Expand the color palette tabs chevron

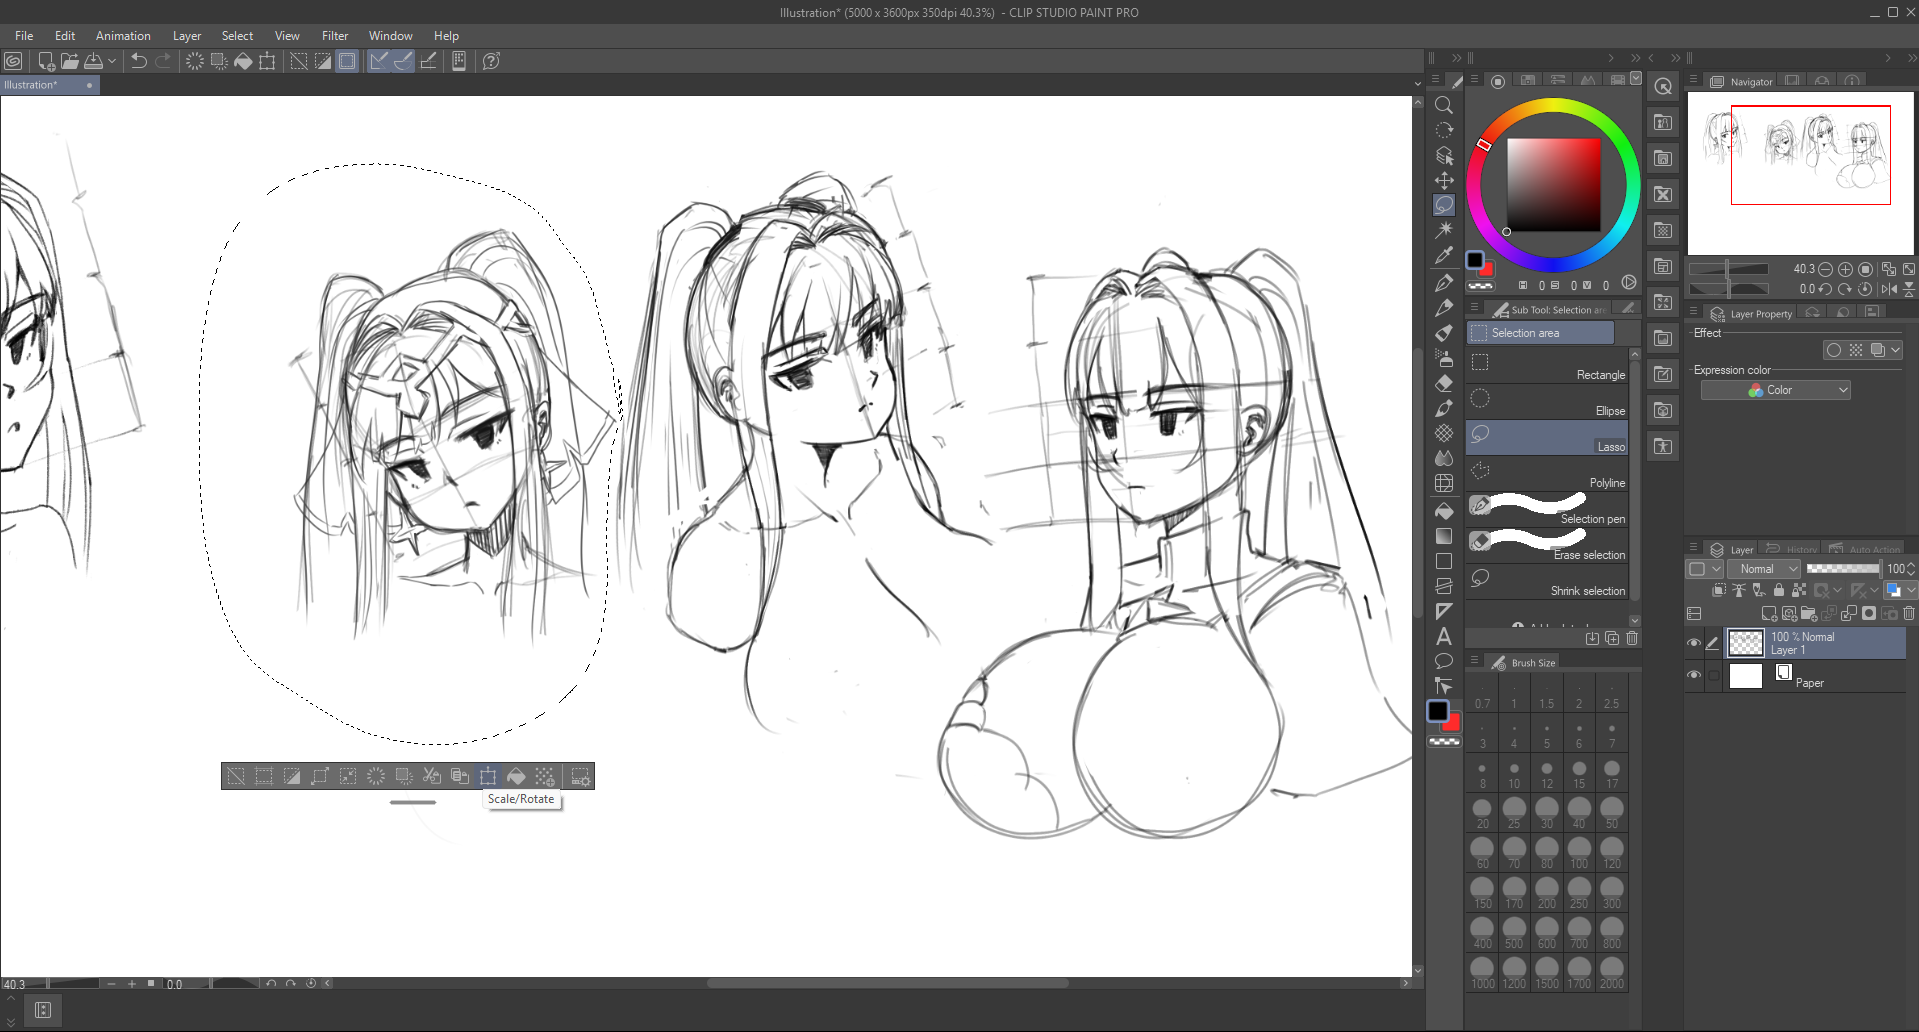(x=1636, y=78)
